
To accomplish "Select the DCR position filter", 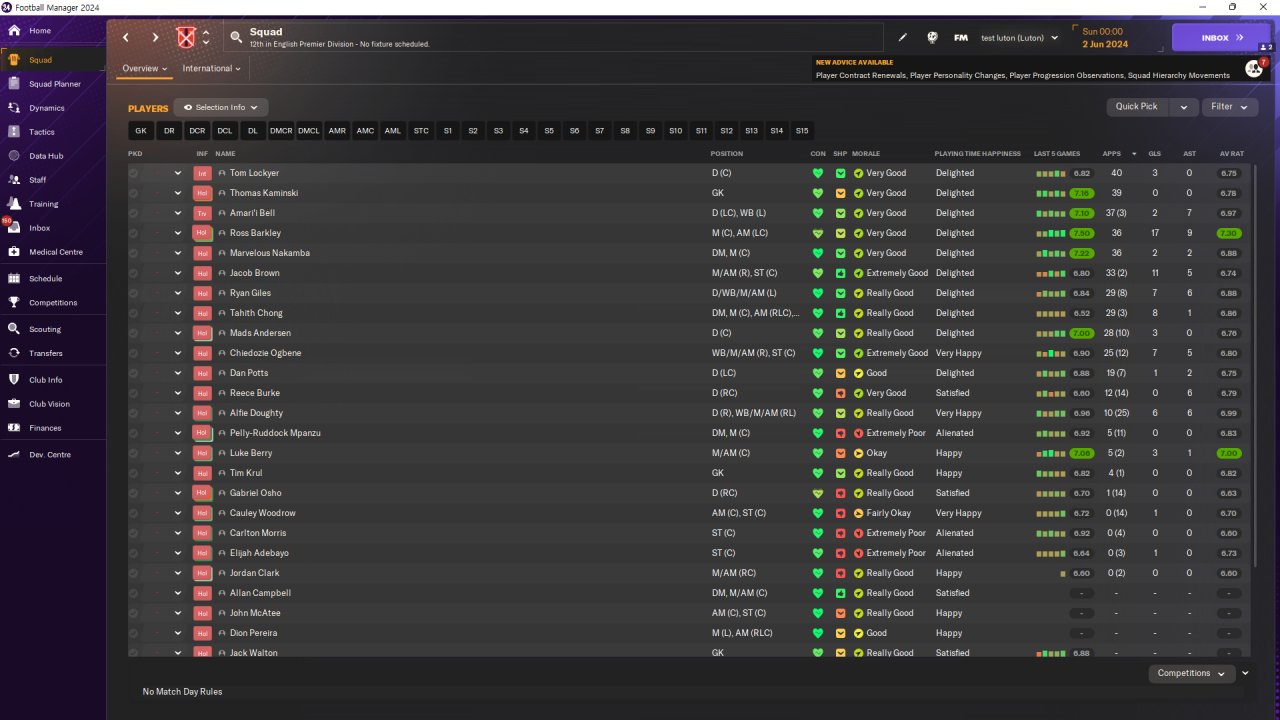I will coord(197,131).
